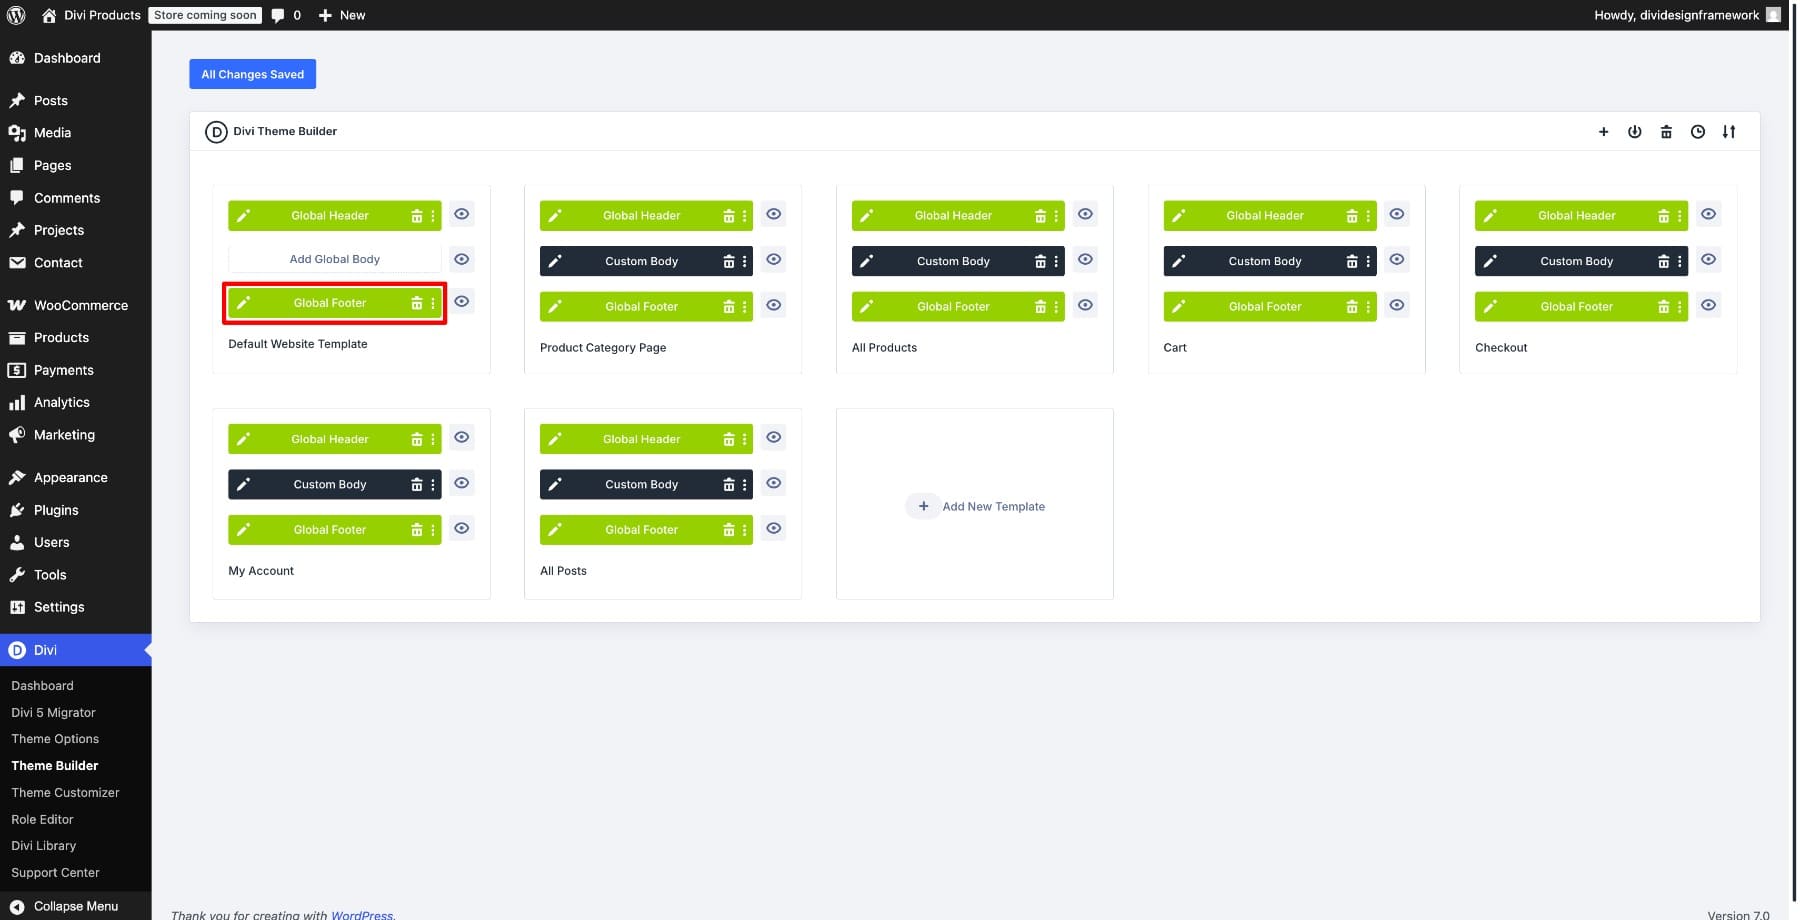Viewport: 1800px width, 920px height.
Task: Click Collapse Menu in the sidebar
Action: [x=76, y=906]
